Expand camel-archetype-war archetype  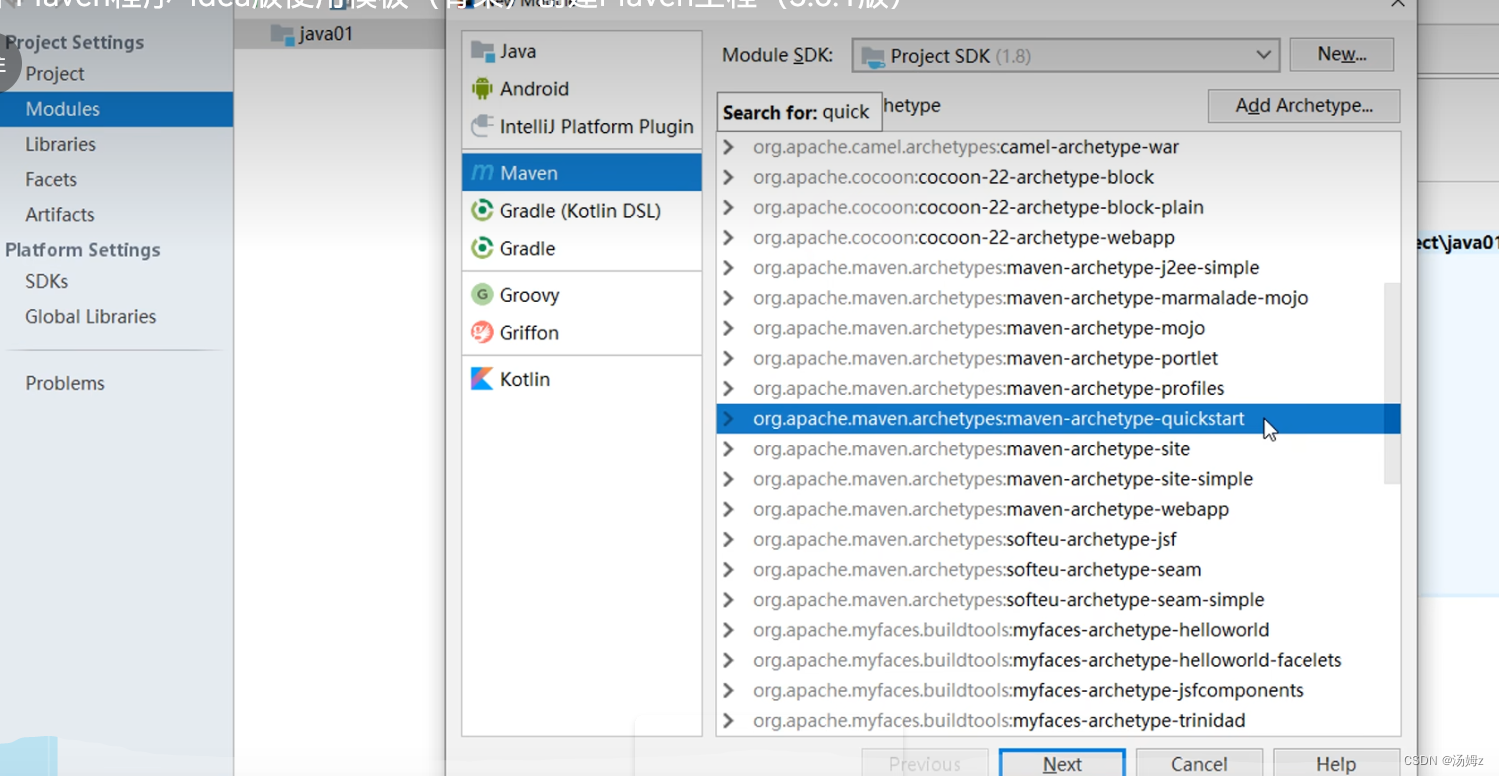coord(729,147)
